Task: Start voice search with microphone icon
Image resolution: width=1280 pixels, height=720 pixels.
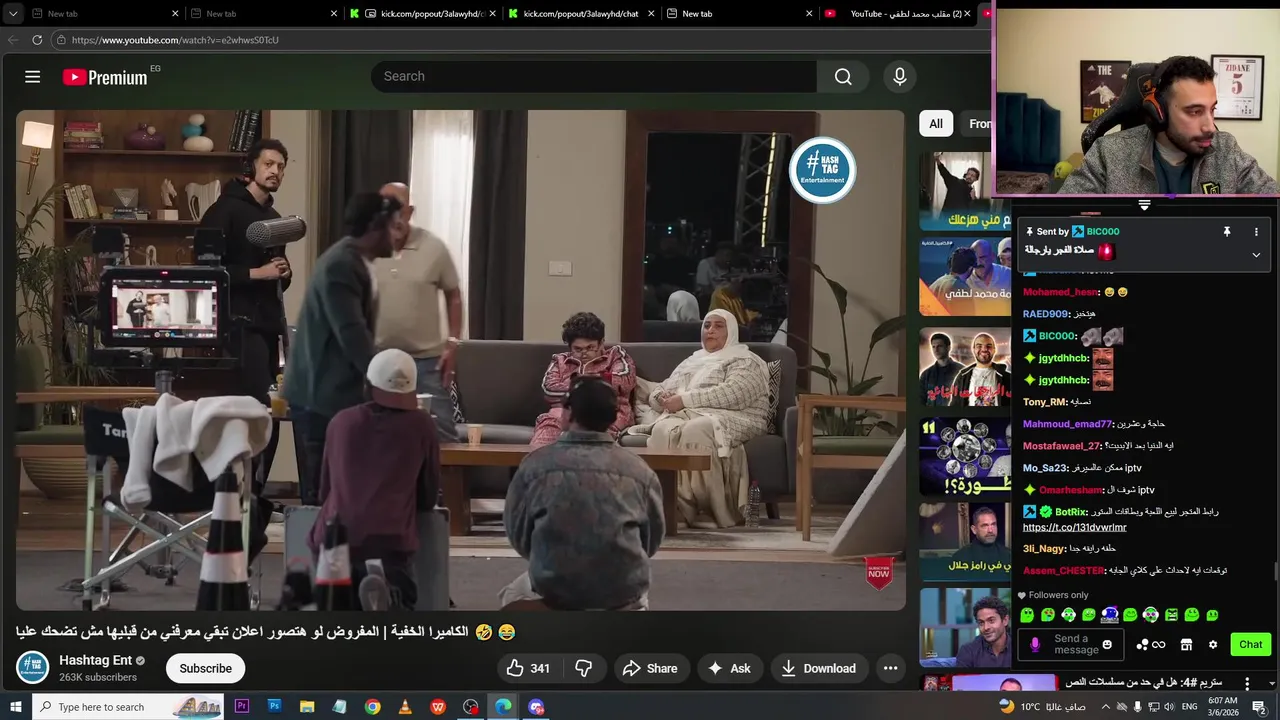Action: pos(900,77)
